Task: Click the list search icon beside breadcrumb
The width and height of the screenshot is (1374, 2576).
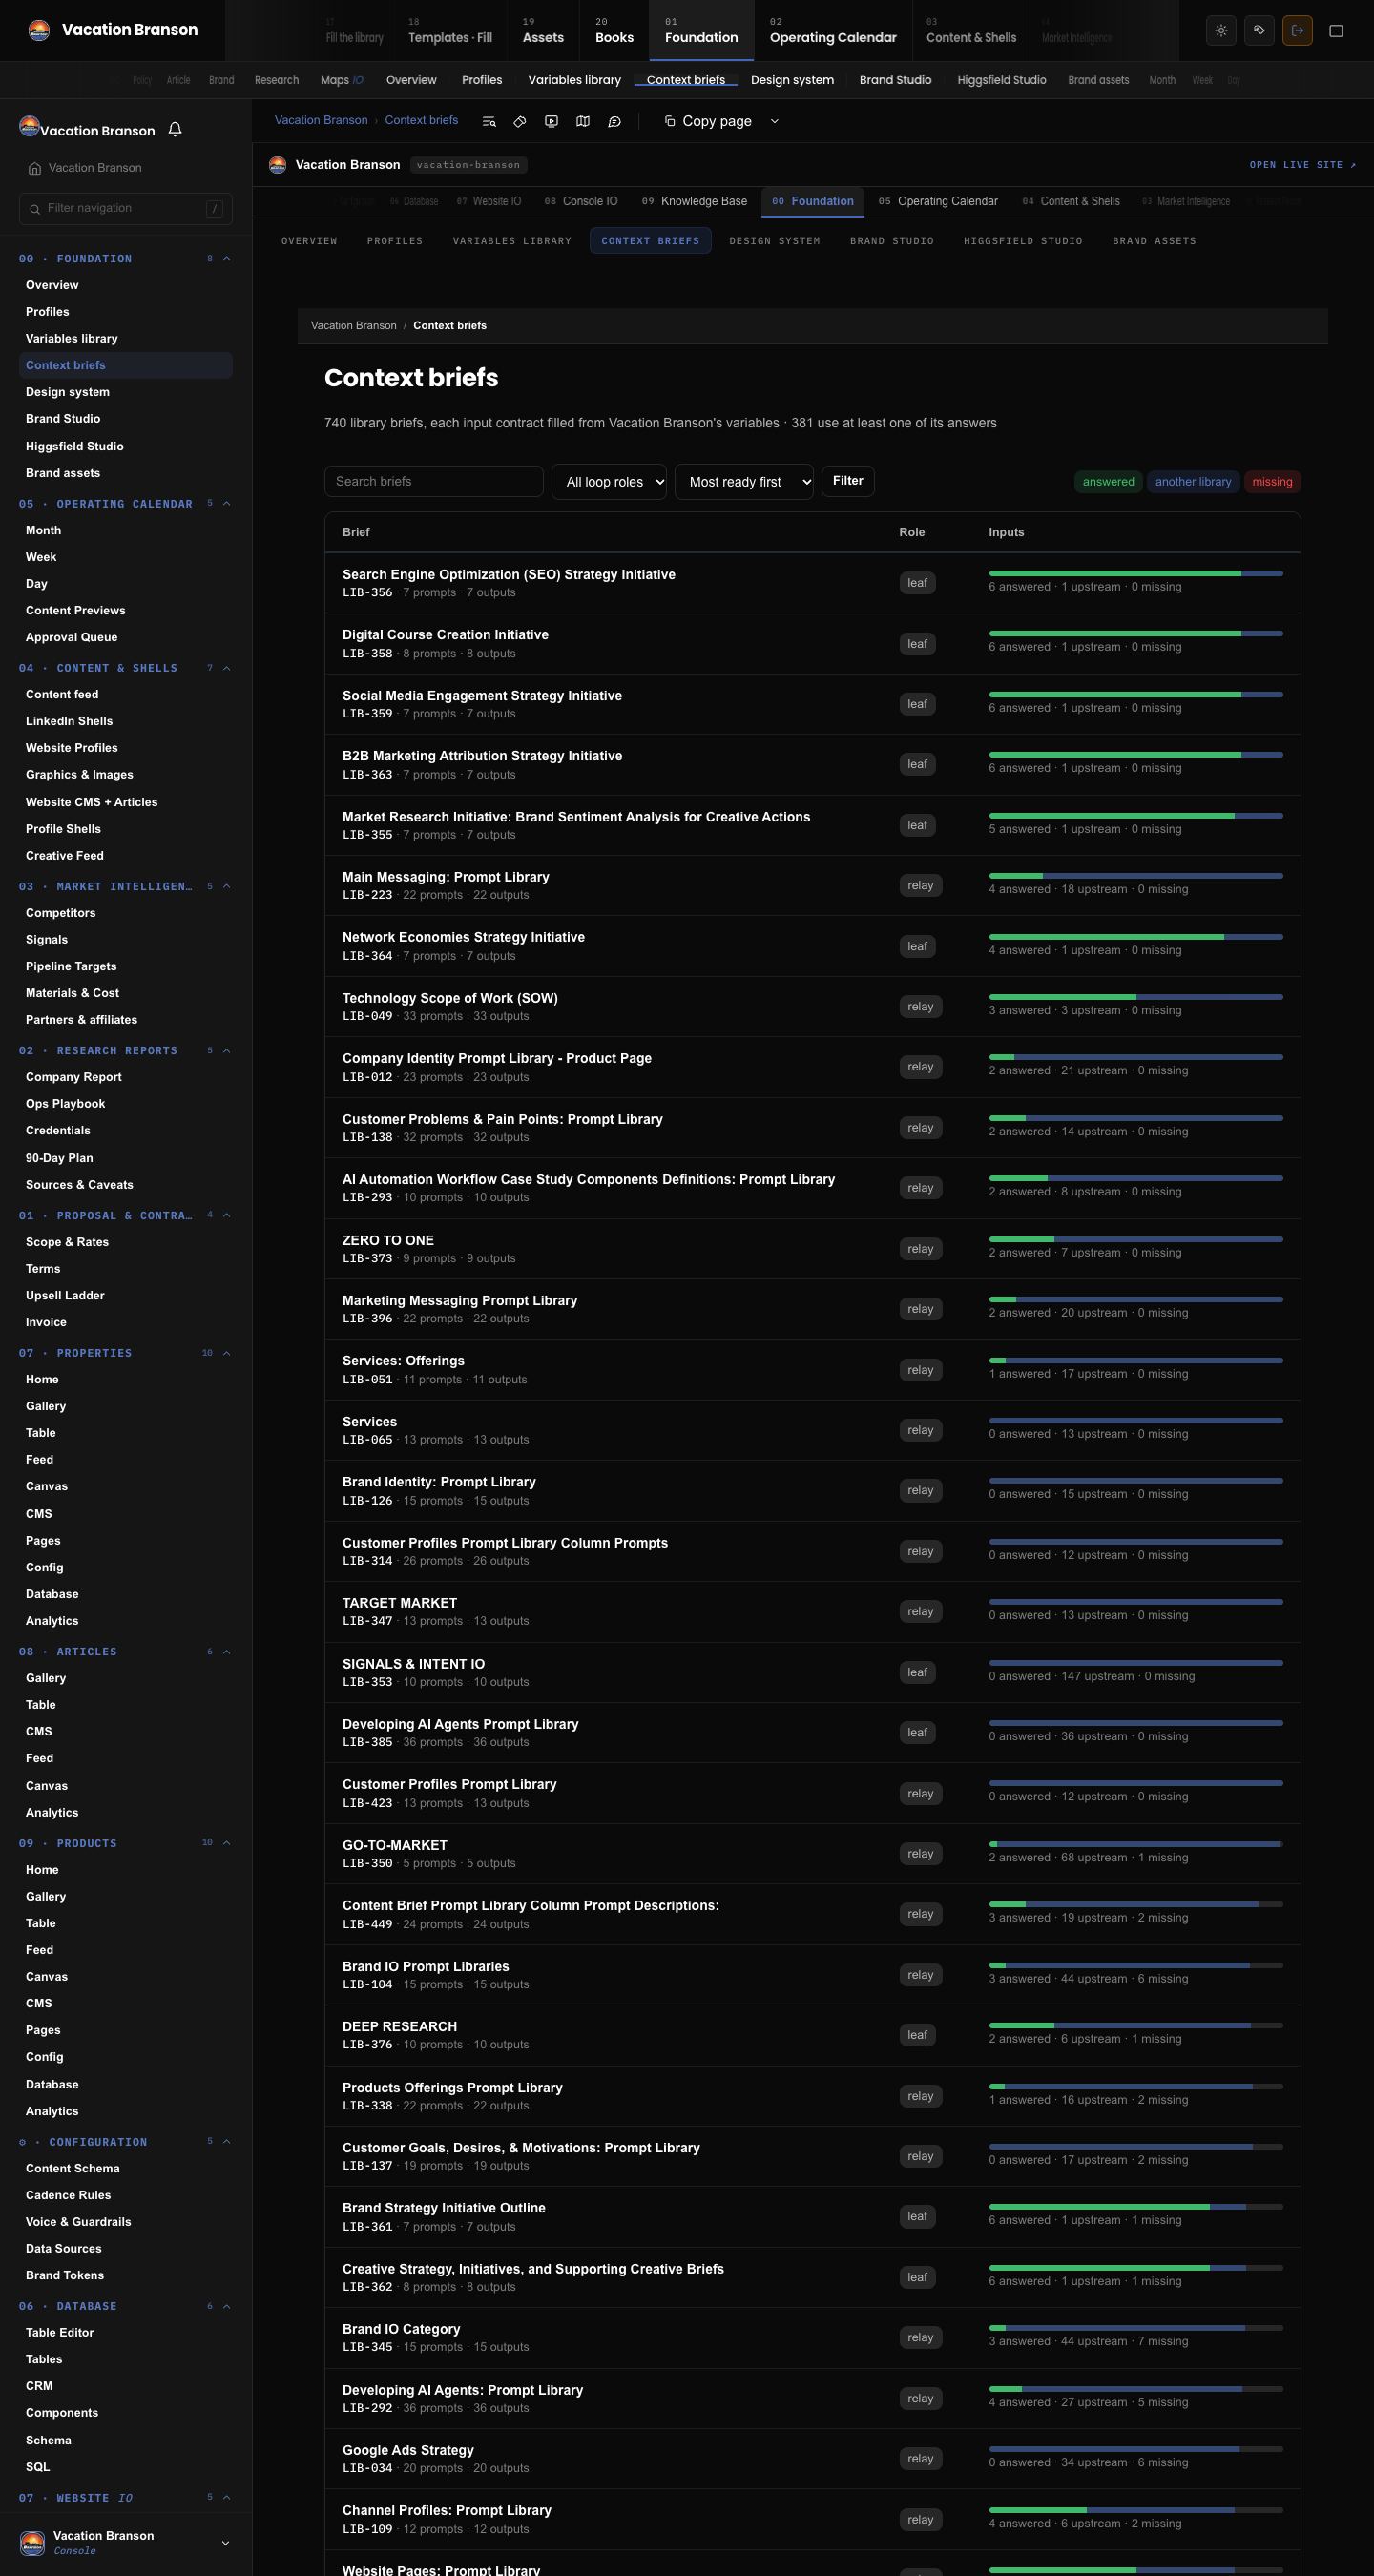Action: coord(489,121)
